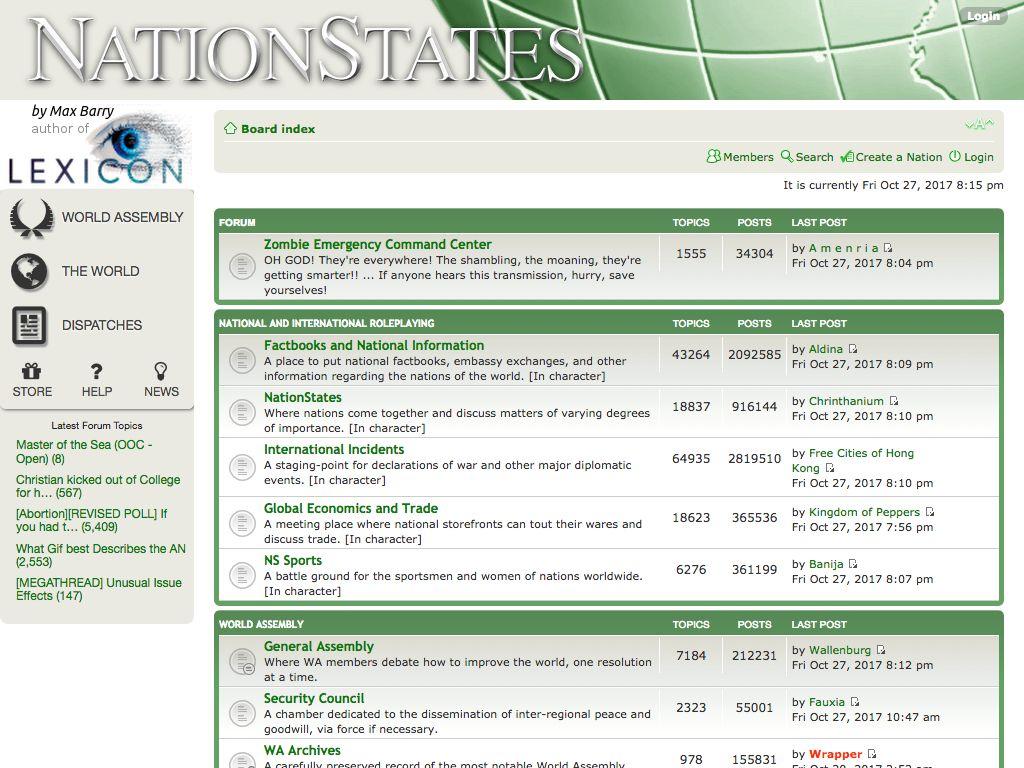Click forum status icon for NS Sports
1024x768 pixels.
click(242, 575)
